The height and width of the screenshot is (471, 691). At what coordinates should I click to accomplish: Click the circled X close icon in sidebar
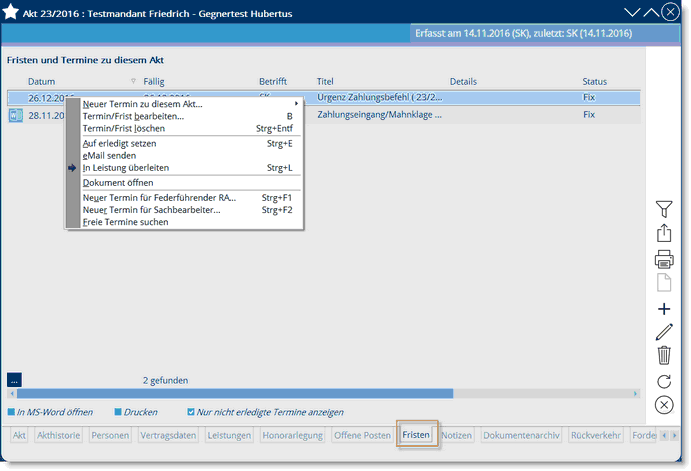[x=664, y=405]
